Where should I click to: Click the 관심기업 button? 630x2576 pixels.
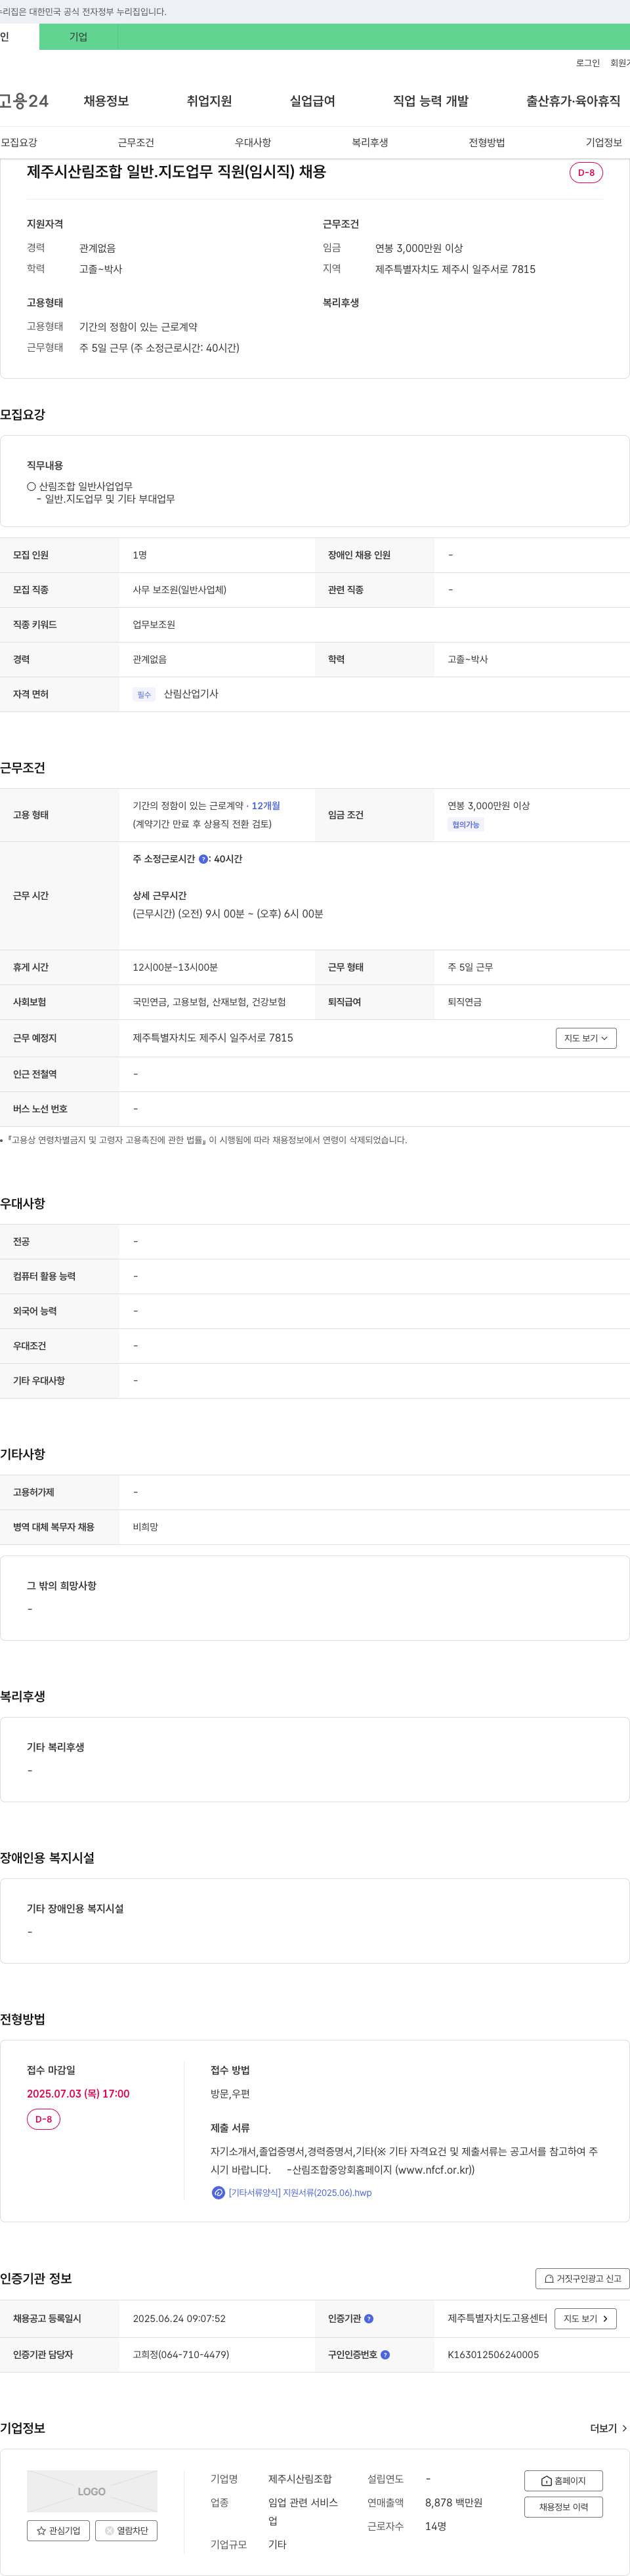58,2530
